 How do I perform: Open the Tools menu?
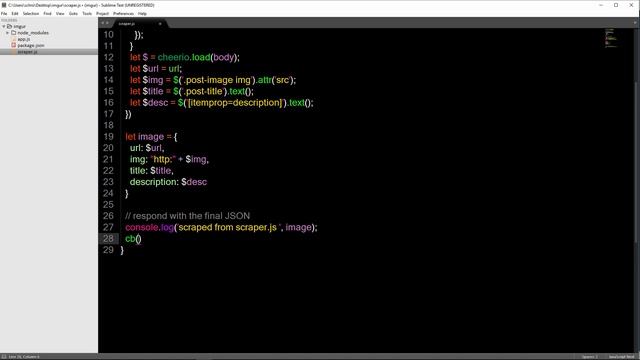click(x=87, y=13)
